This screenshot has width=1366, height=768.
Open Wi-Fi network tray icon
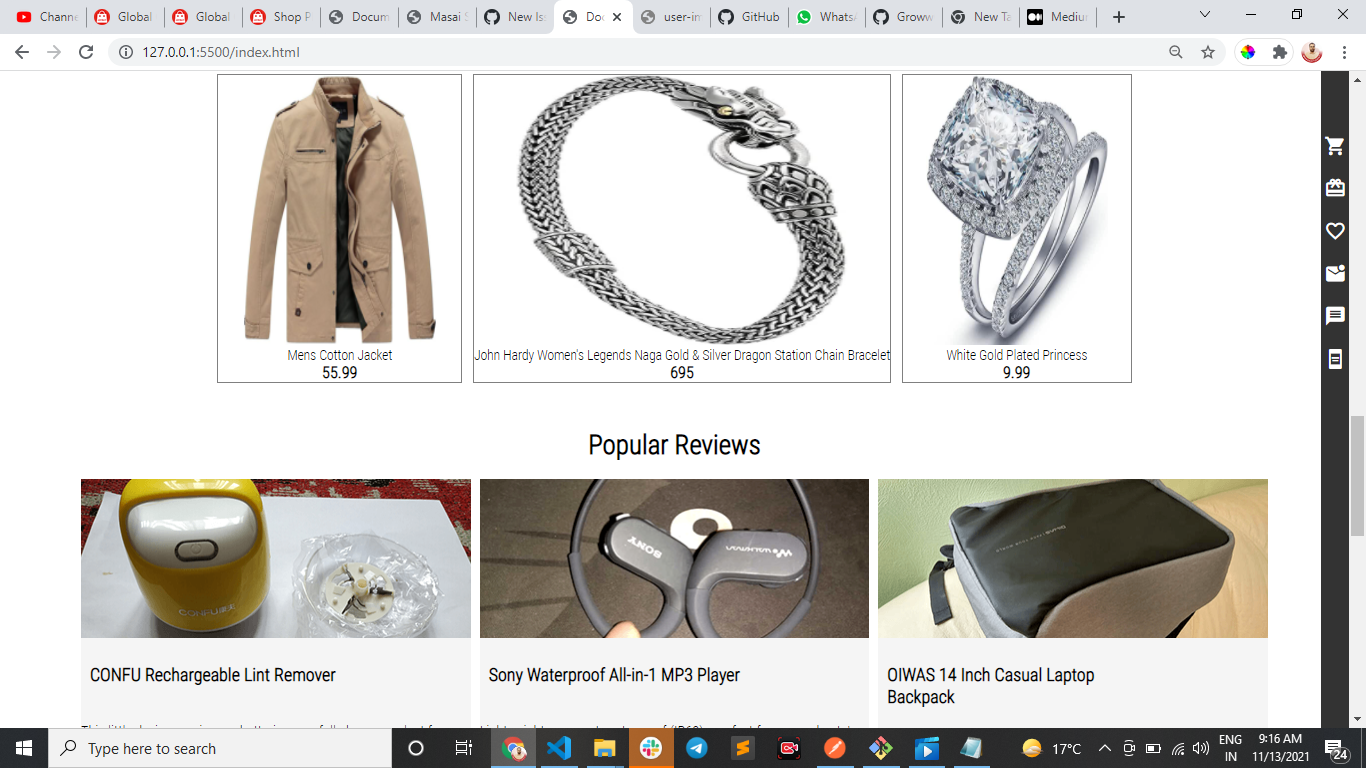[1178, 748]
